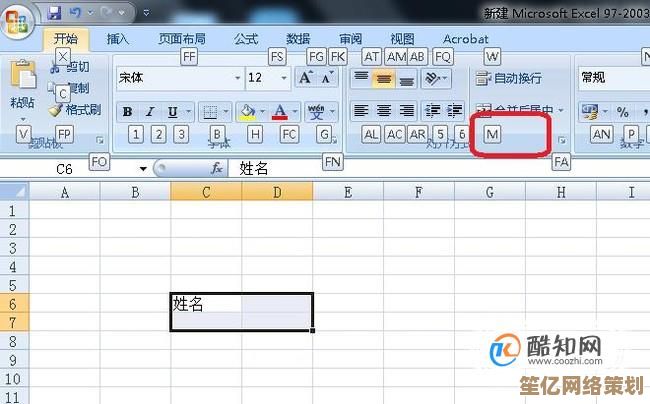Screen dimensions: 650x404
Task: Select row 9 header
Action: [x=14, y=360]
